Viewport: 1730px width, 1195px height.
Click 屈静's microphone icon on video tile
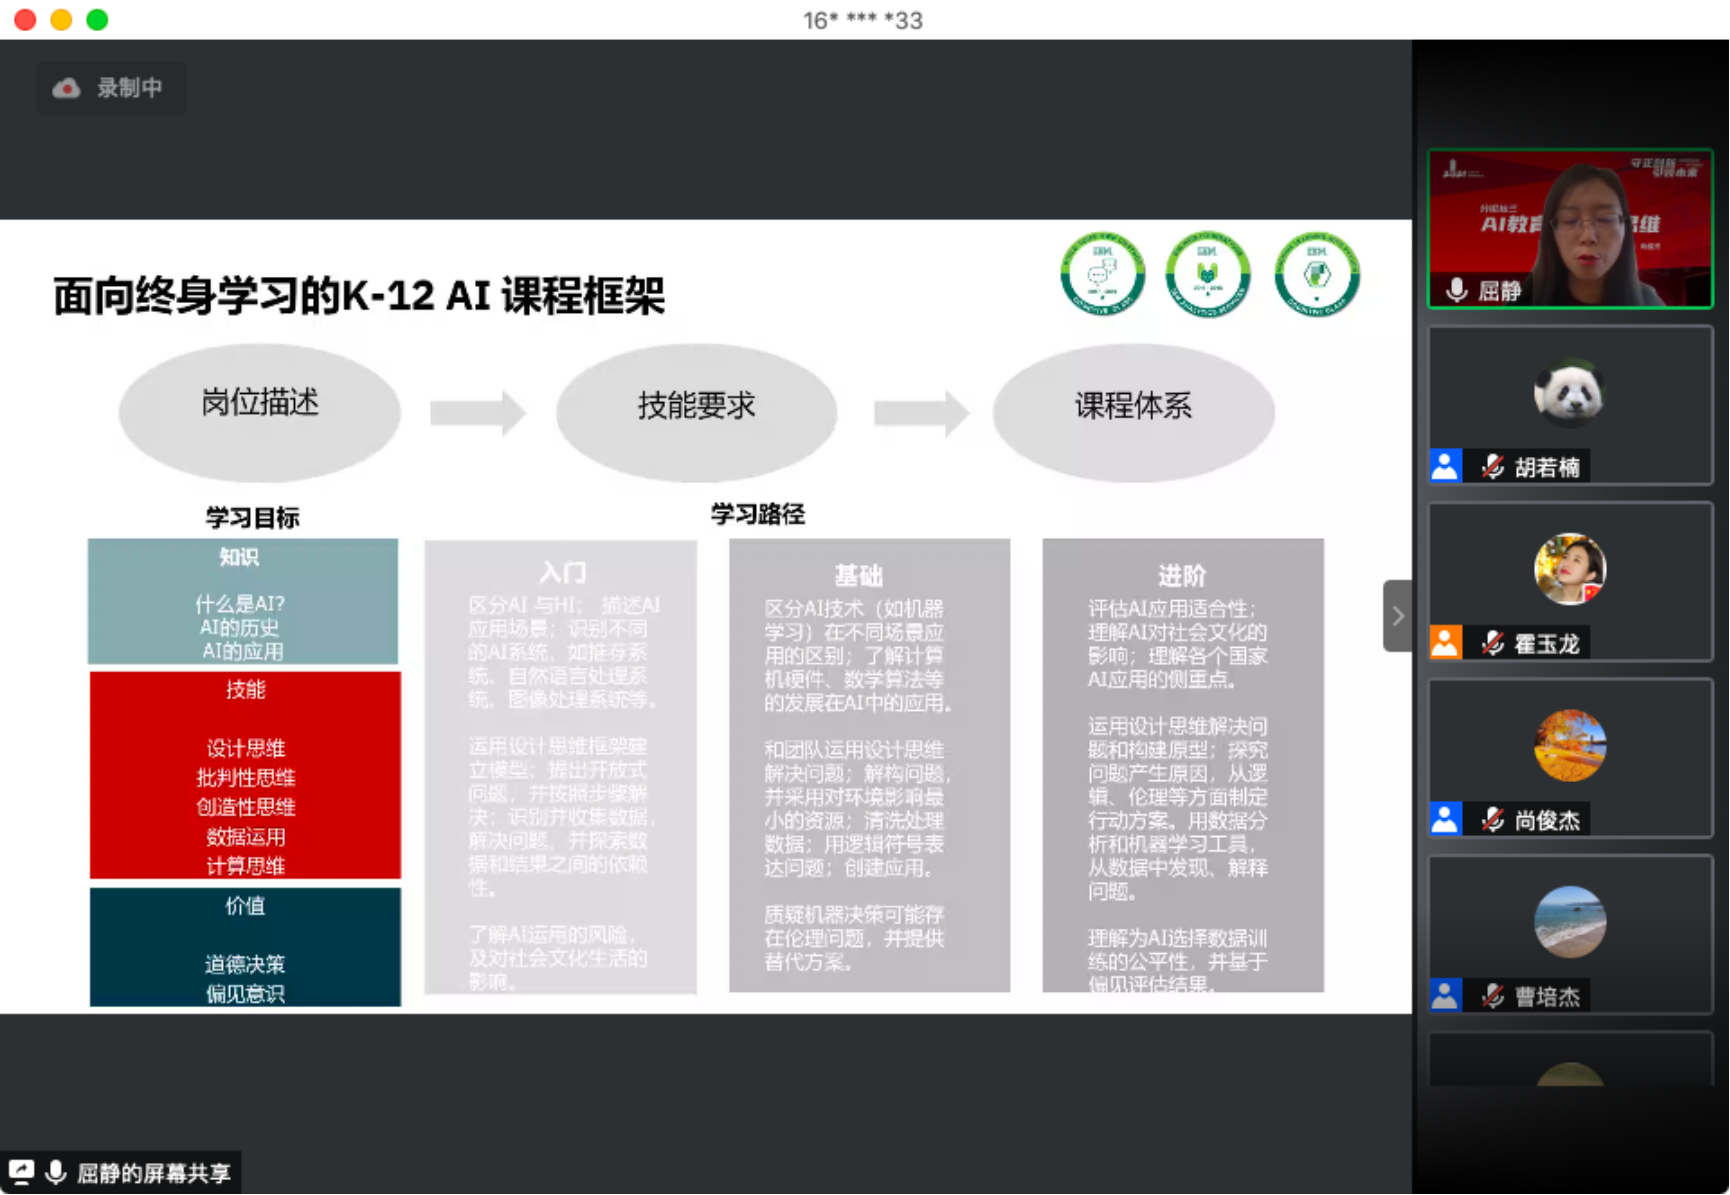(x=1457, y=290)
